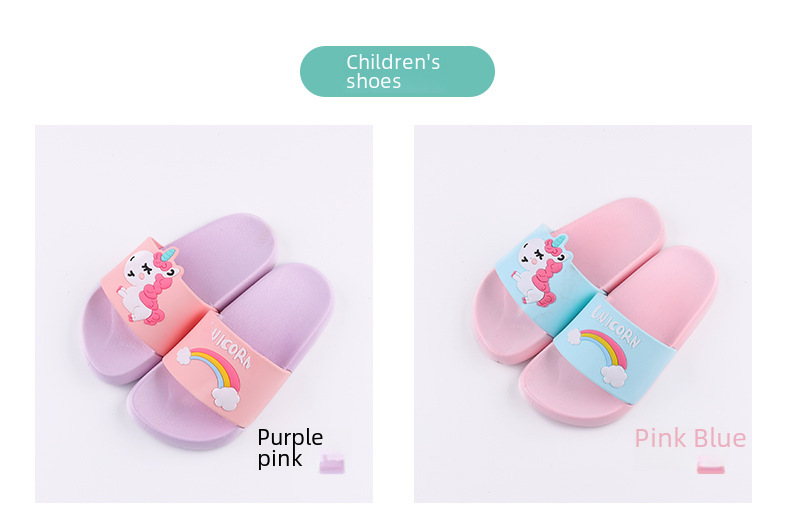Select the small pink swatch icon
This screenshot has width=790, height=527.
[x=710, y=465]
